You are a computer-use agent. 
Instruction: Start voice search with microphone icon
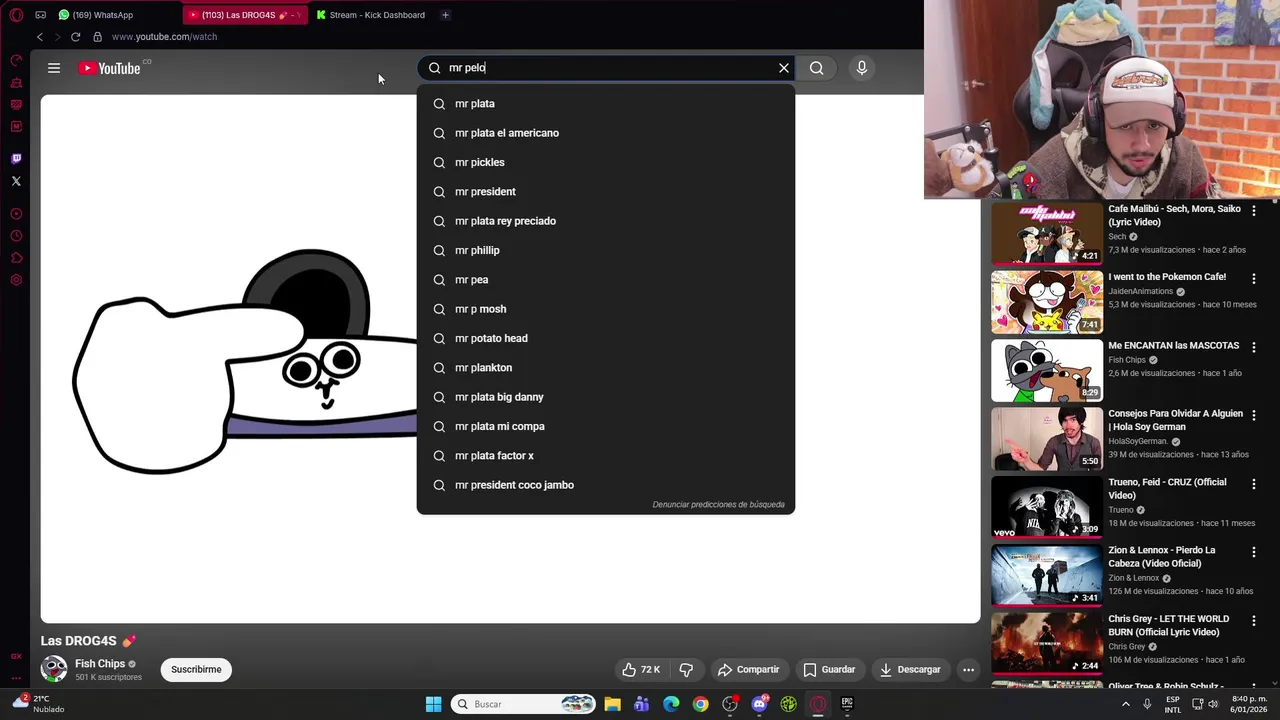(862, 68)
